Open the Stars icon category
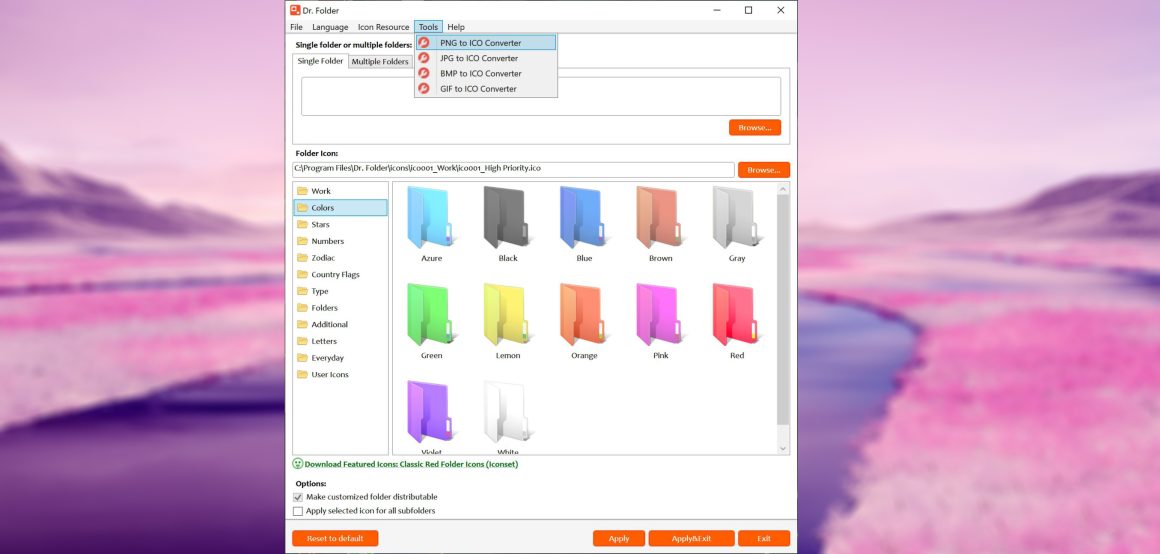 click(340, 224)
